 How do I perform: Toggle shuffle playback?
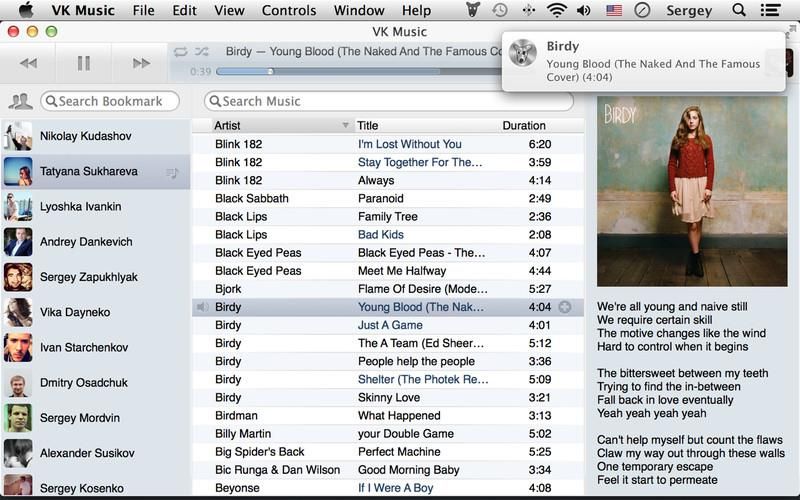coord(202,51)
